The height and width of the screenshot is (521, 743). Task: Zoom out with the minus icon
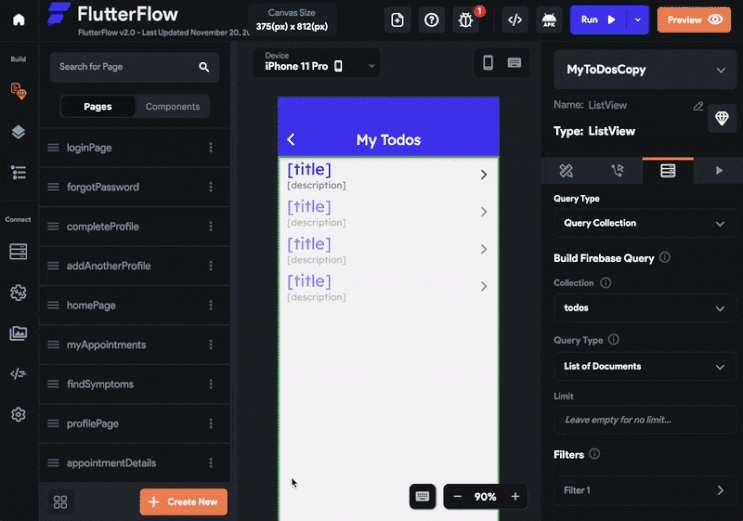coord(457,496)
